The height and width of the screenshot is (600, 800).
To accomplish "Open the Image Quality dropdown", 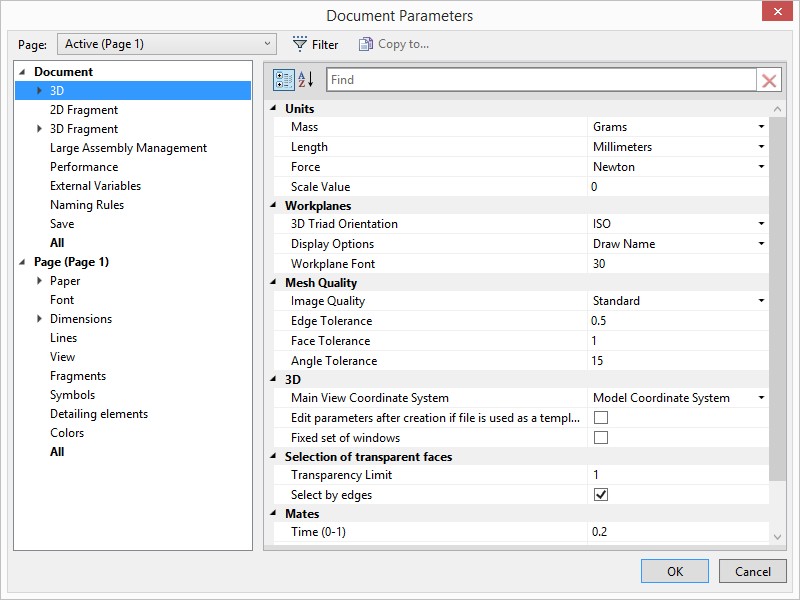I will tap(759, 302).
